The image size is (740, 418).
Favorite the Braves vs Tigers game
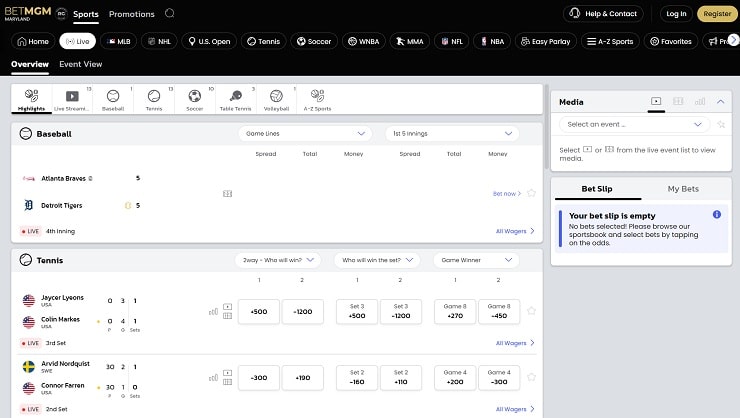tap(531, 193)
